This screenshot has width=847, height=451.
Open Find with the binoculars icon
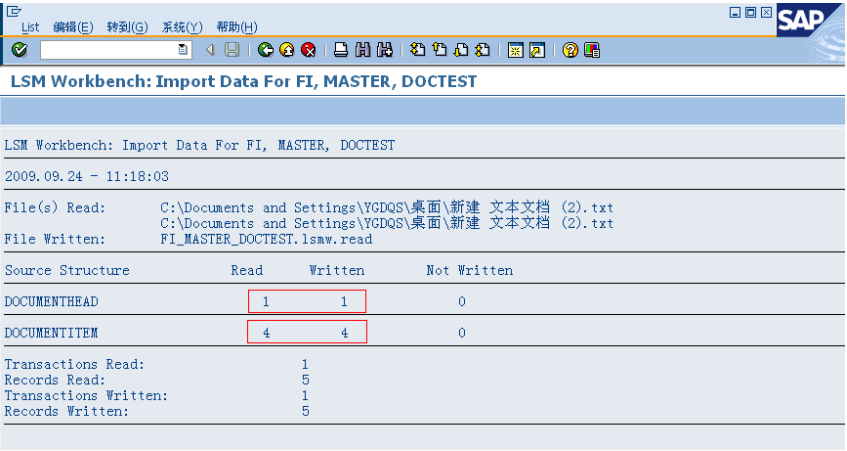point(363,50)
